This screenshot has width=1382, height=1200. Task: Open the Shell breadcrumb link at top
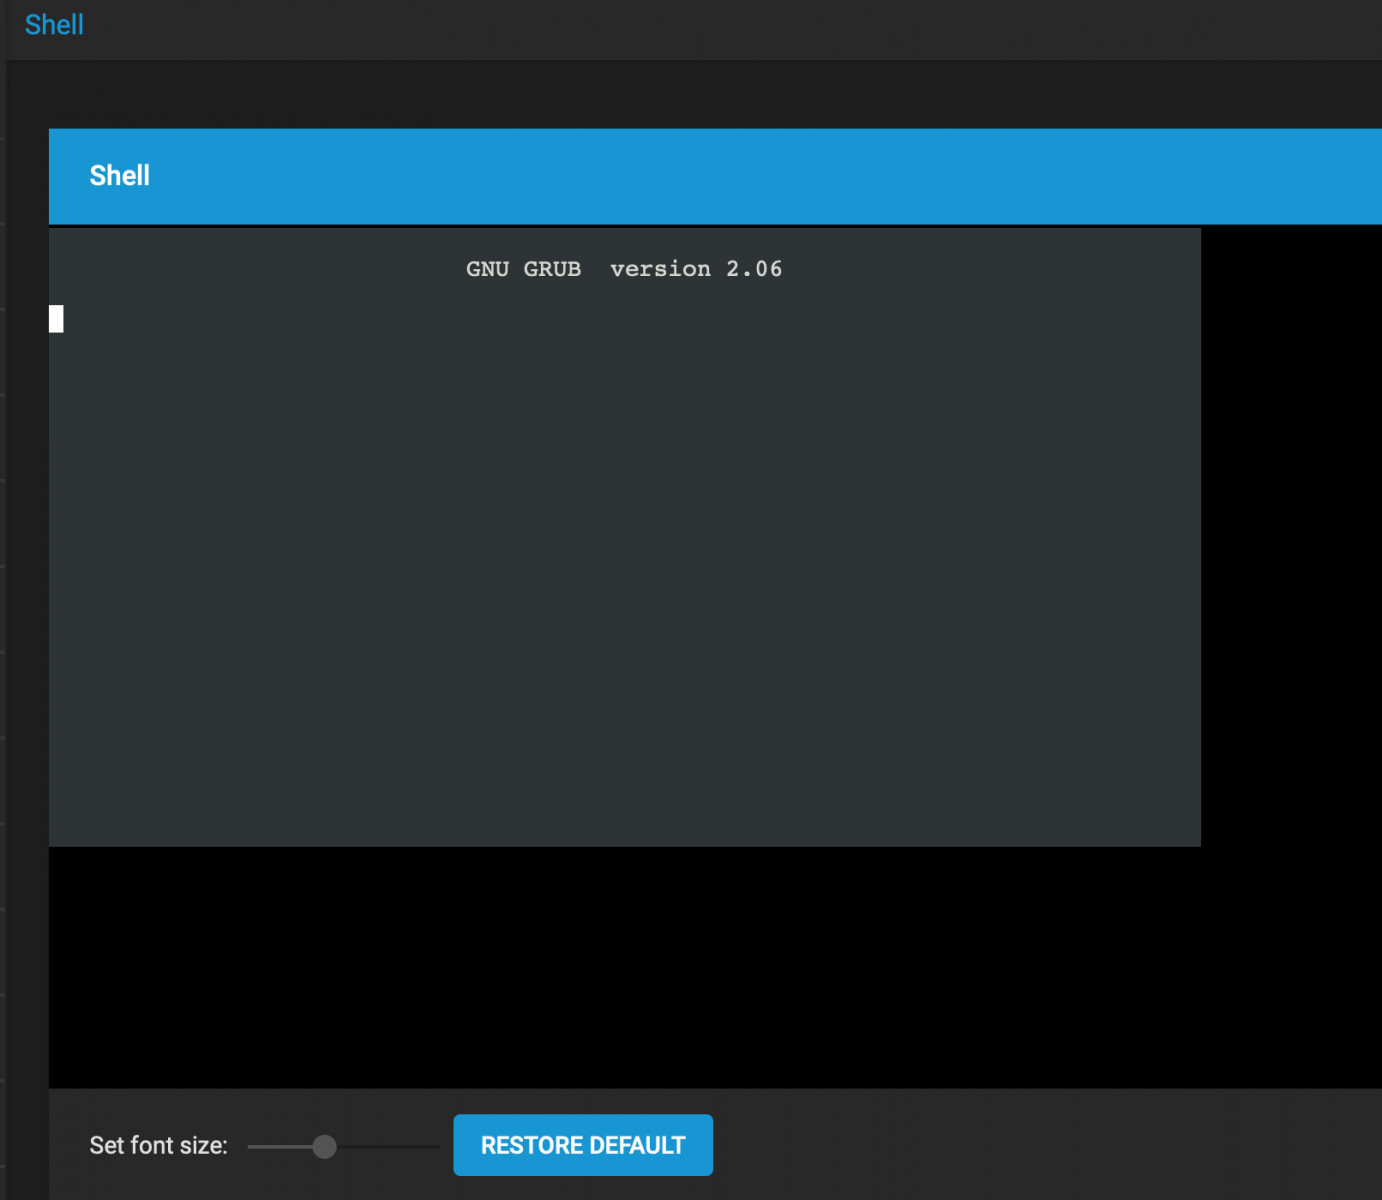[54, 25]
